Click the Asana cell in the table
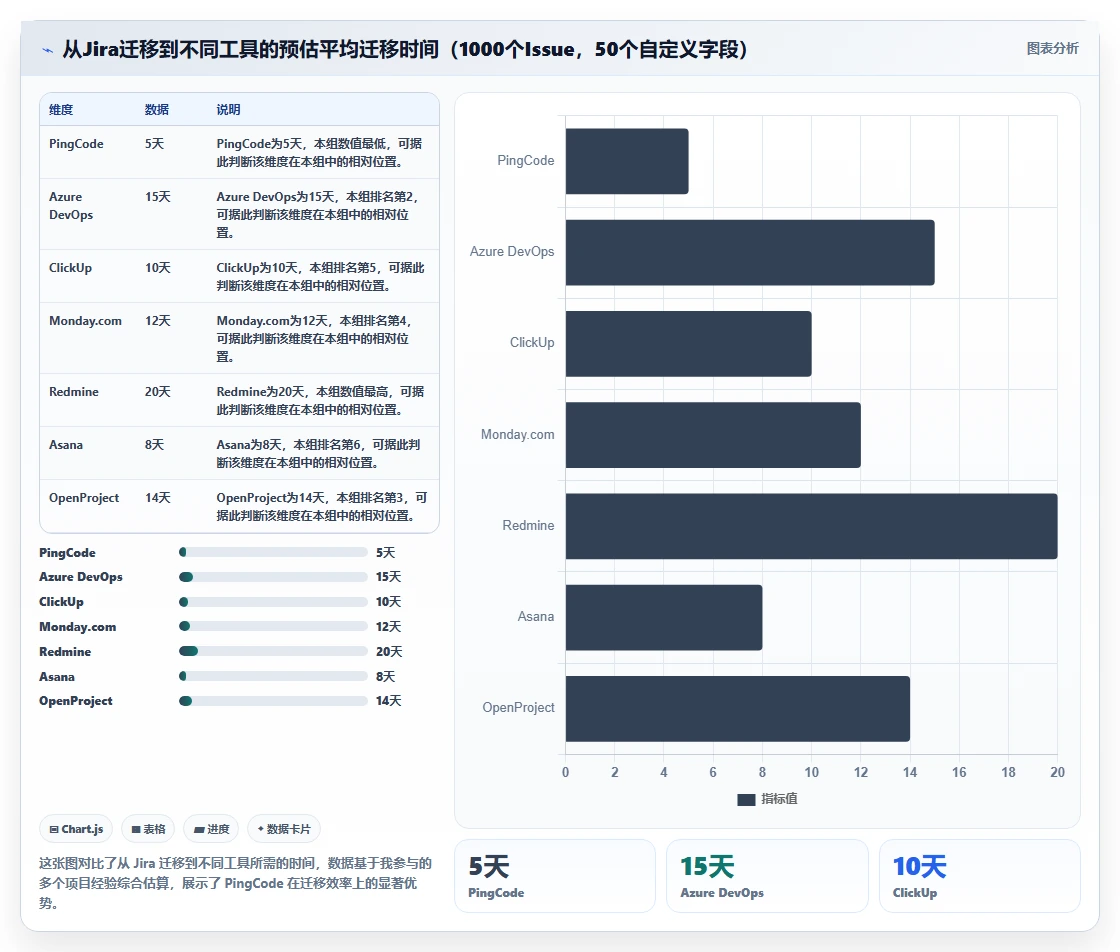This screenshot has width=1120, height=952. (66, 445)
